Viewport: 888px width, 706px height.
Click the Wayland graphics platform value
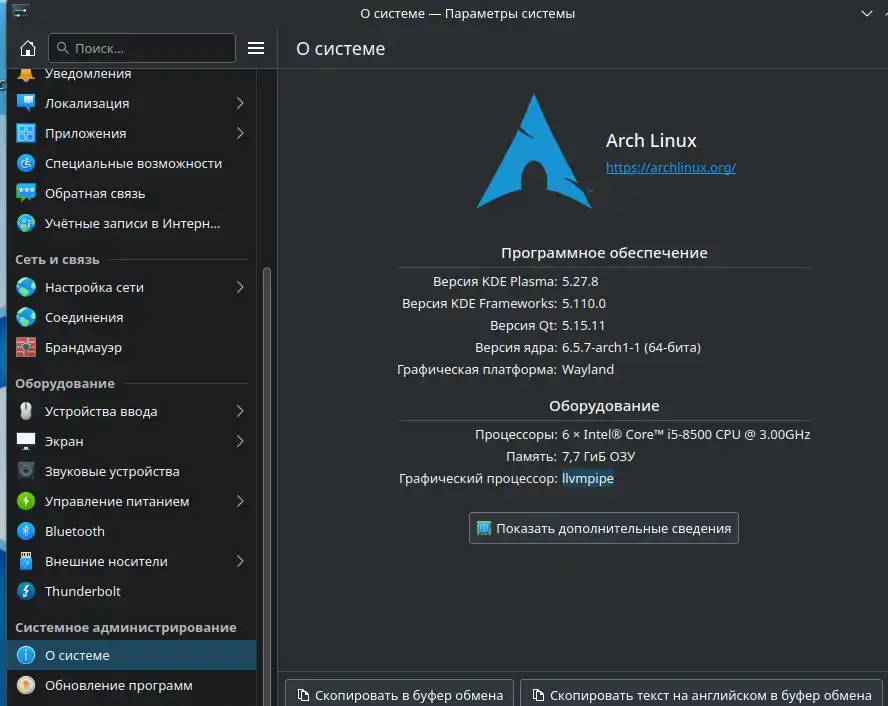[587, 369]
